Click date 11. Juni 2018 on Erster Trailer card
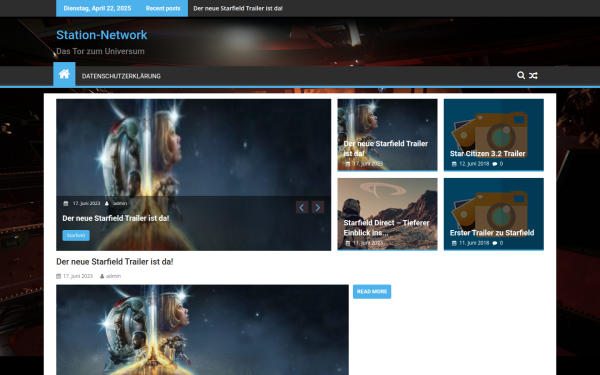The image size is (600, 375). (474, 243)
